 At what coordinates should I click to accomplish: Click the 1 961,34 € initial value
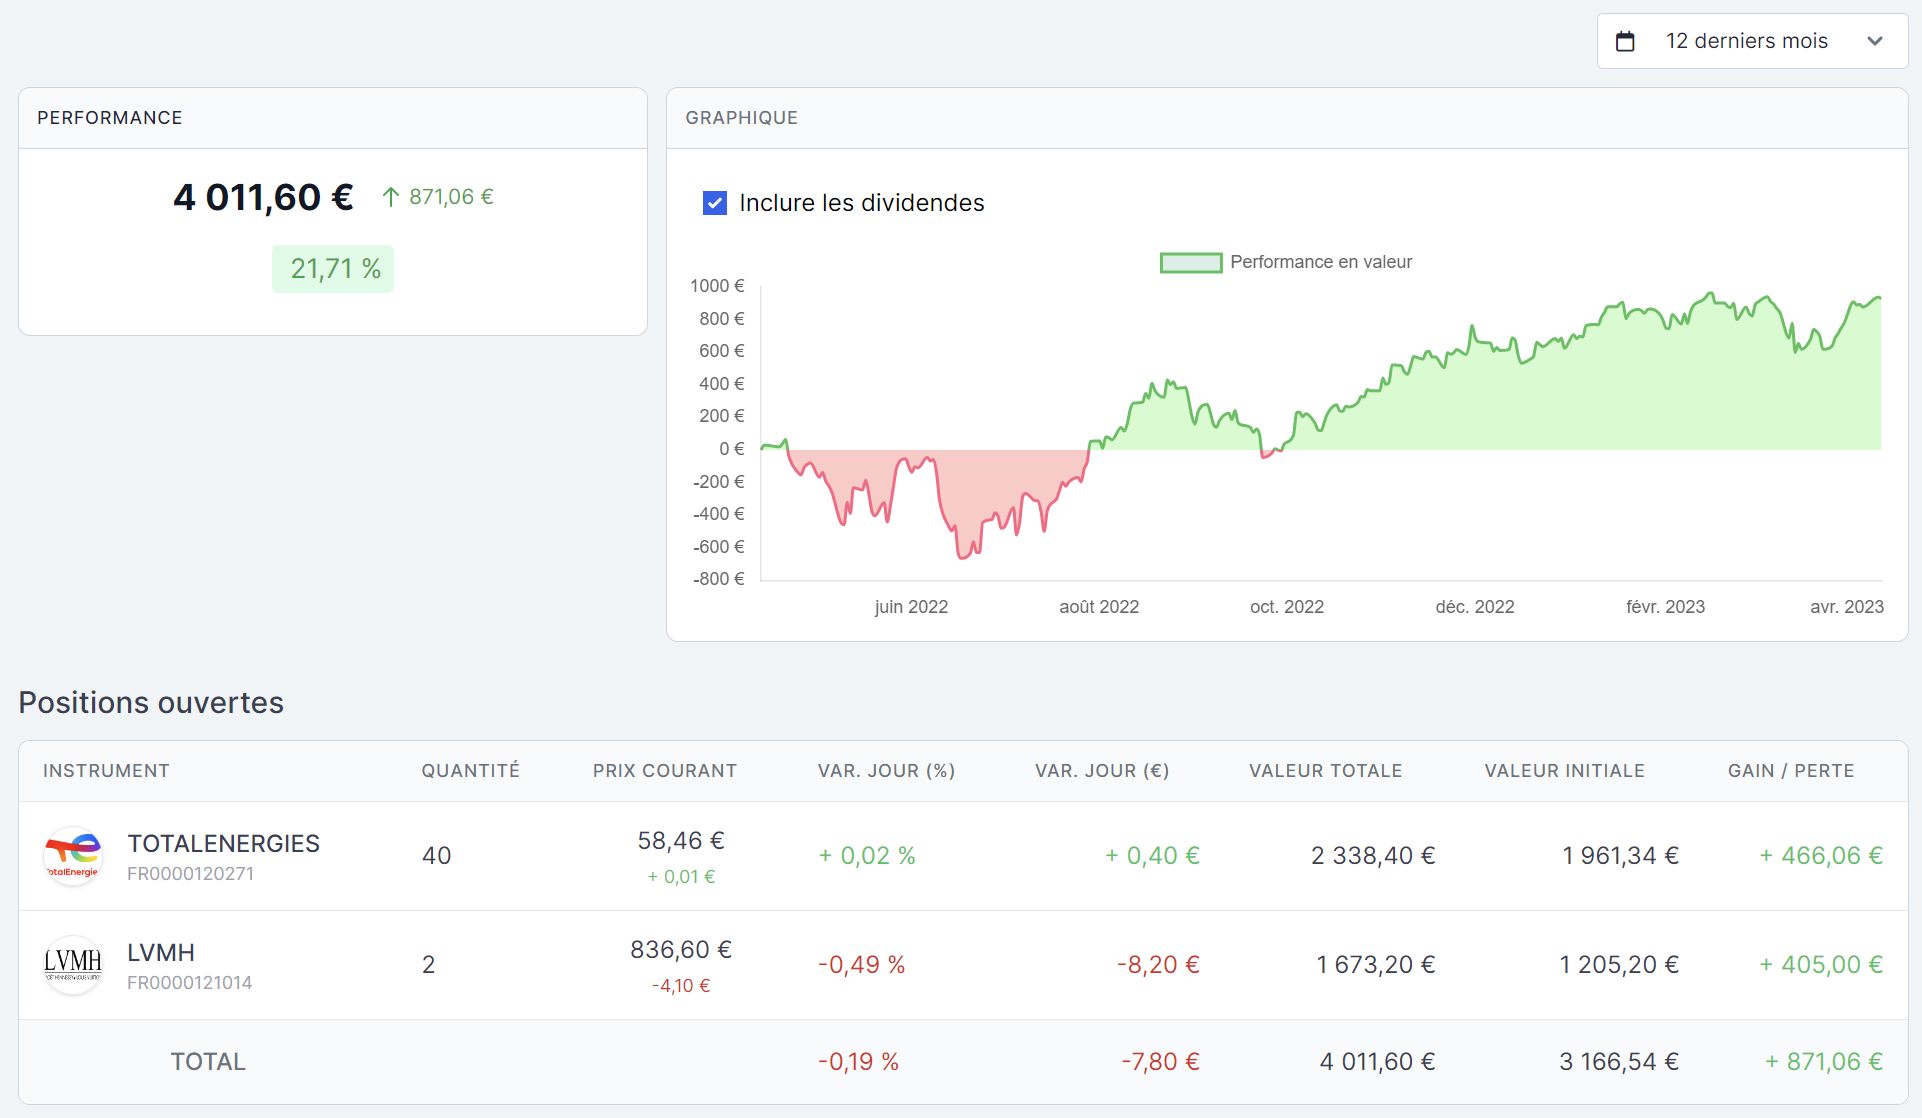[1620, 856]
